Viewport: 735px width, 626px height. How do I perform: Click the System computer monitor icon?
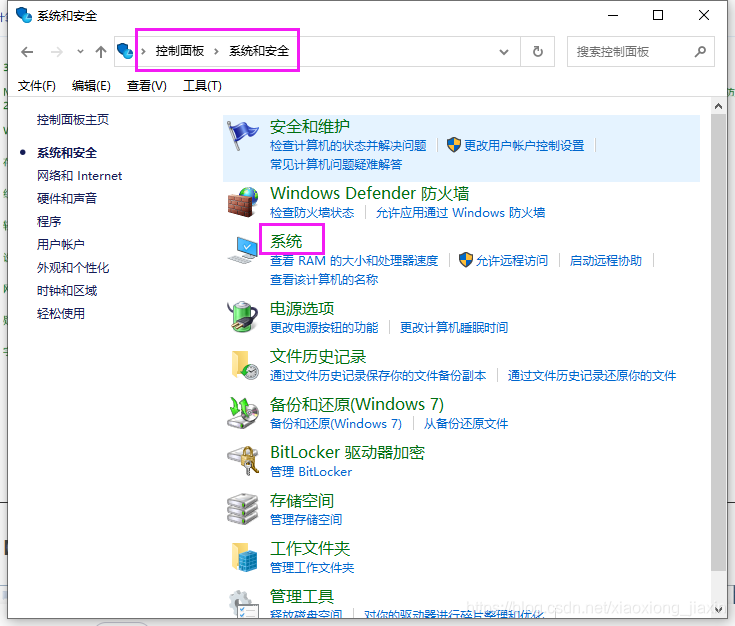click(x=242, y=250)
